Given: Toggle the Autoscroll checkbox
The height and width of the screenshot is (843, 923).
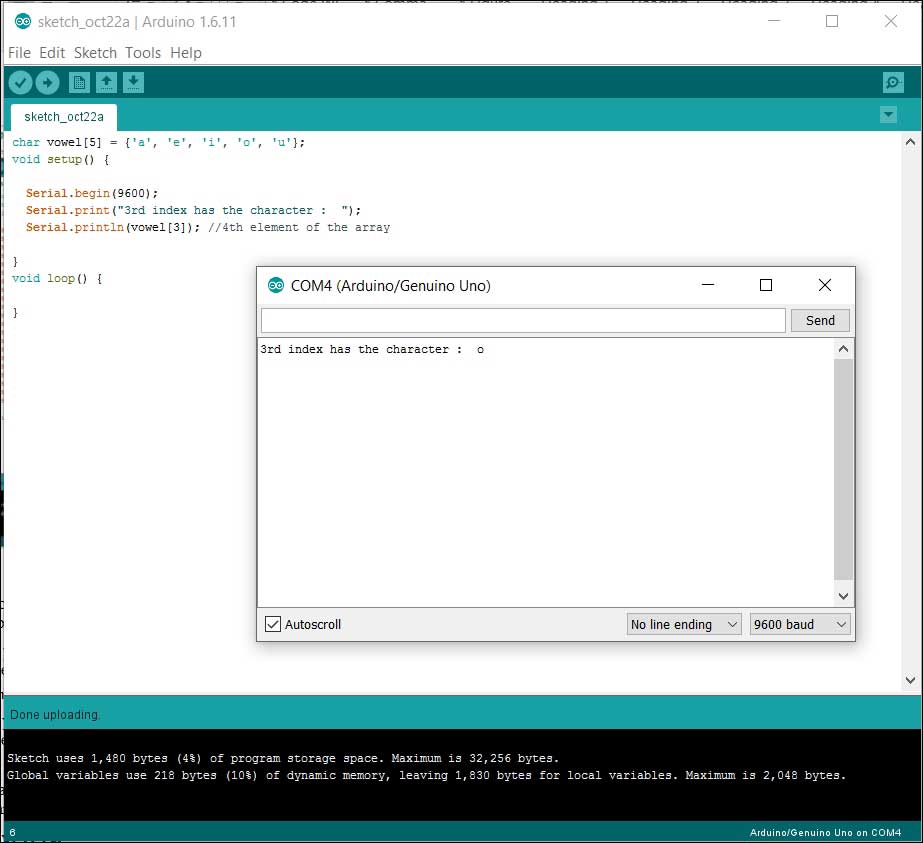Looking at the screenshot, I should coord(273,624).
